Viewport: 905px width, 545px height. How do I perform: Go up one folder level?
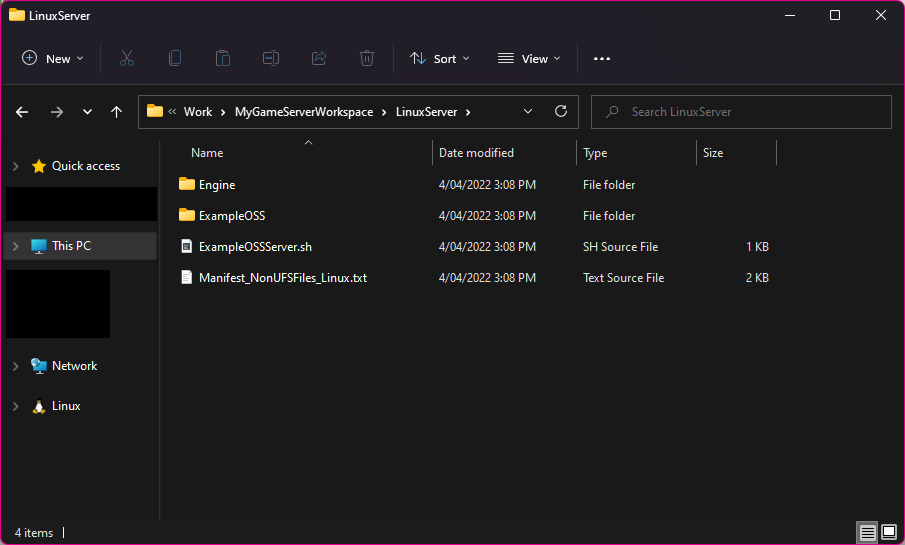point(116,112)
